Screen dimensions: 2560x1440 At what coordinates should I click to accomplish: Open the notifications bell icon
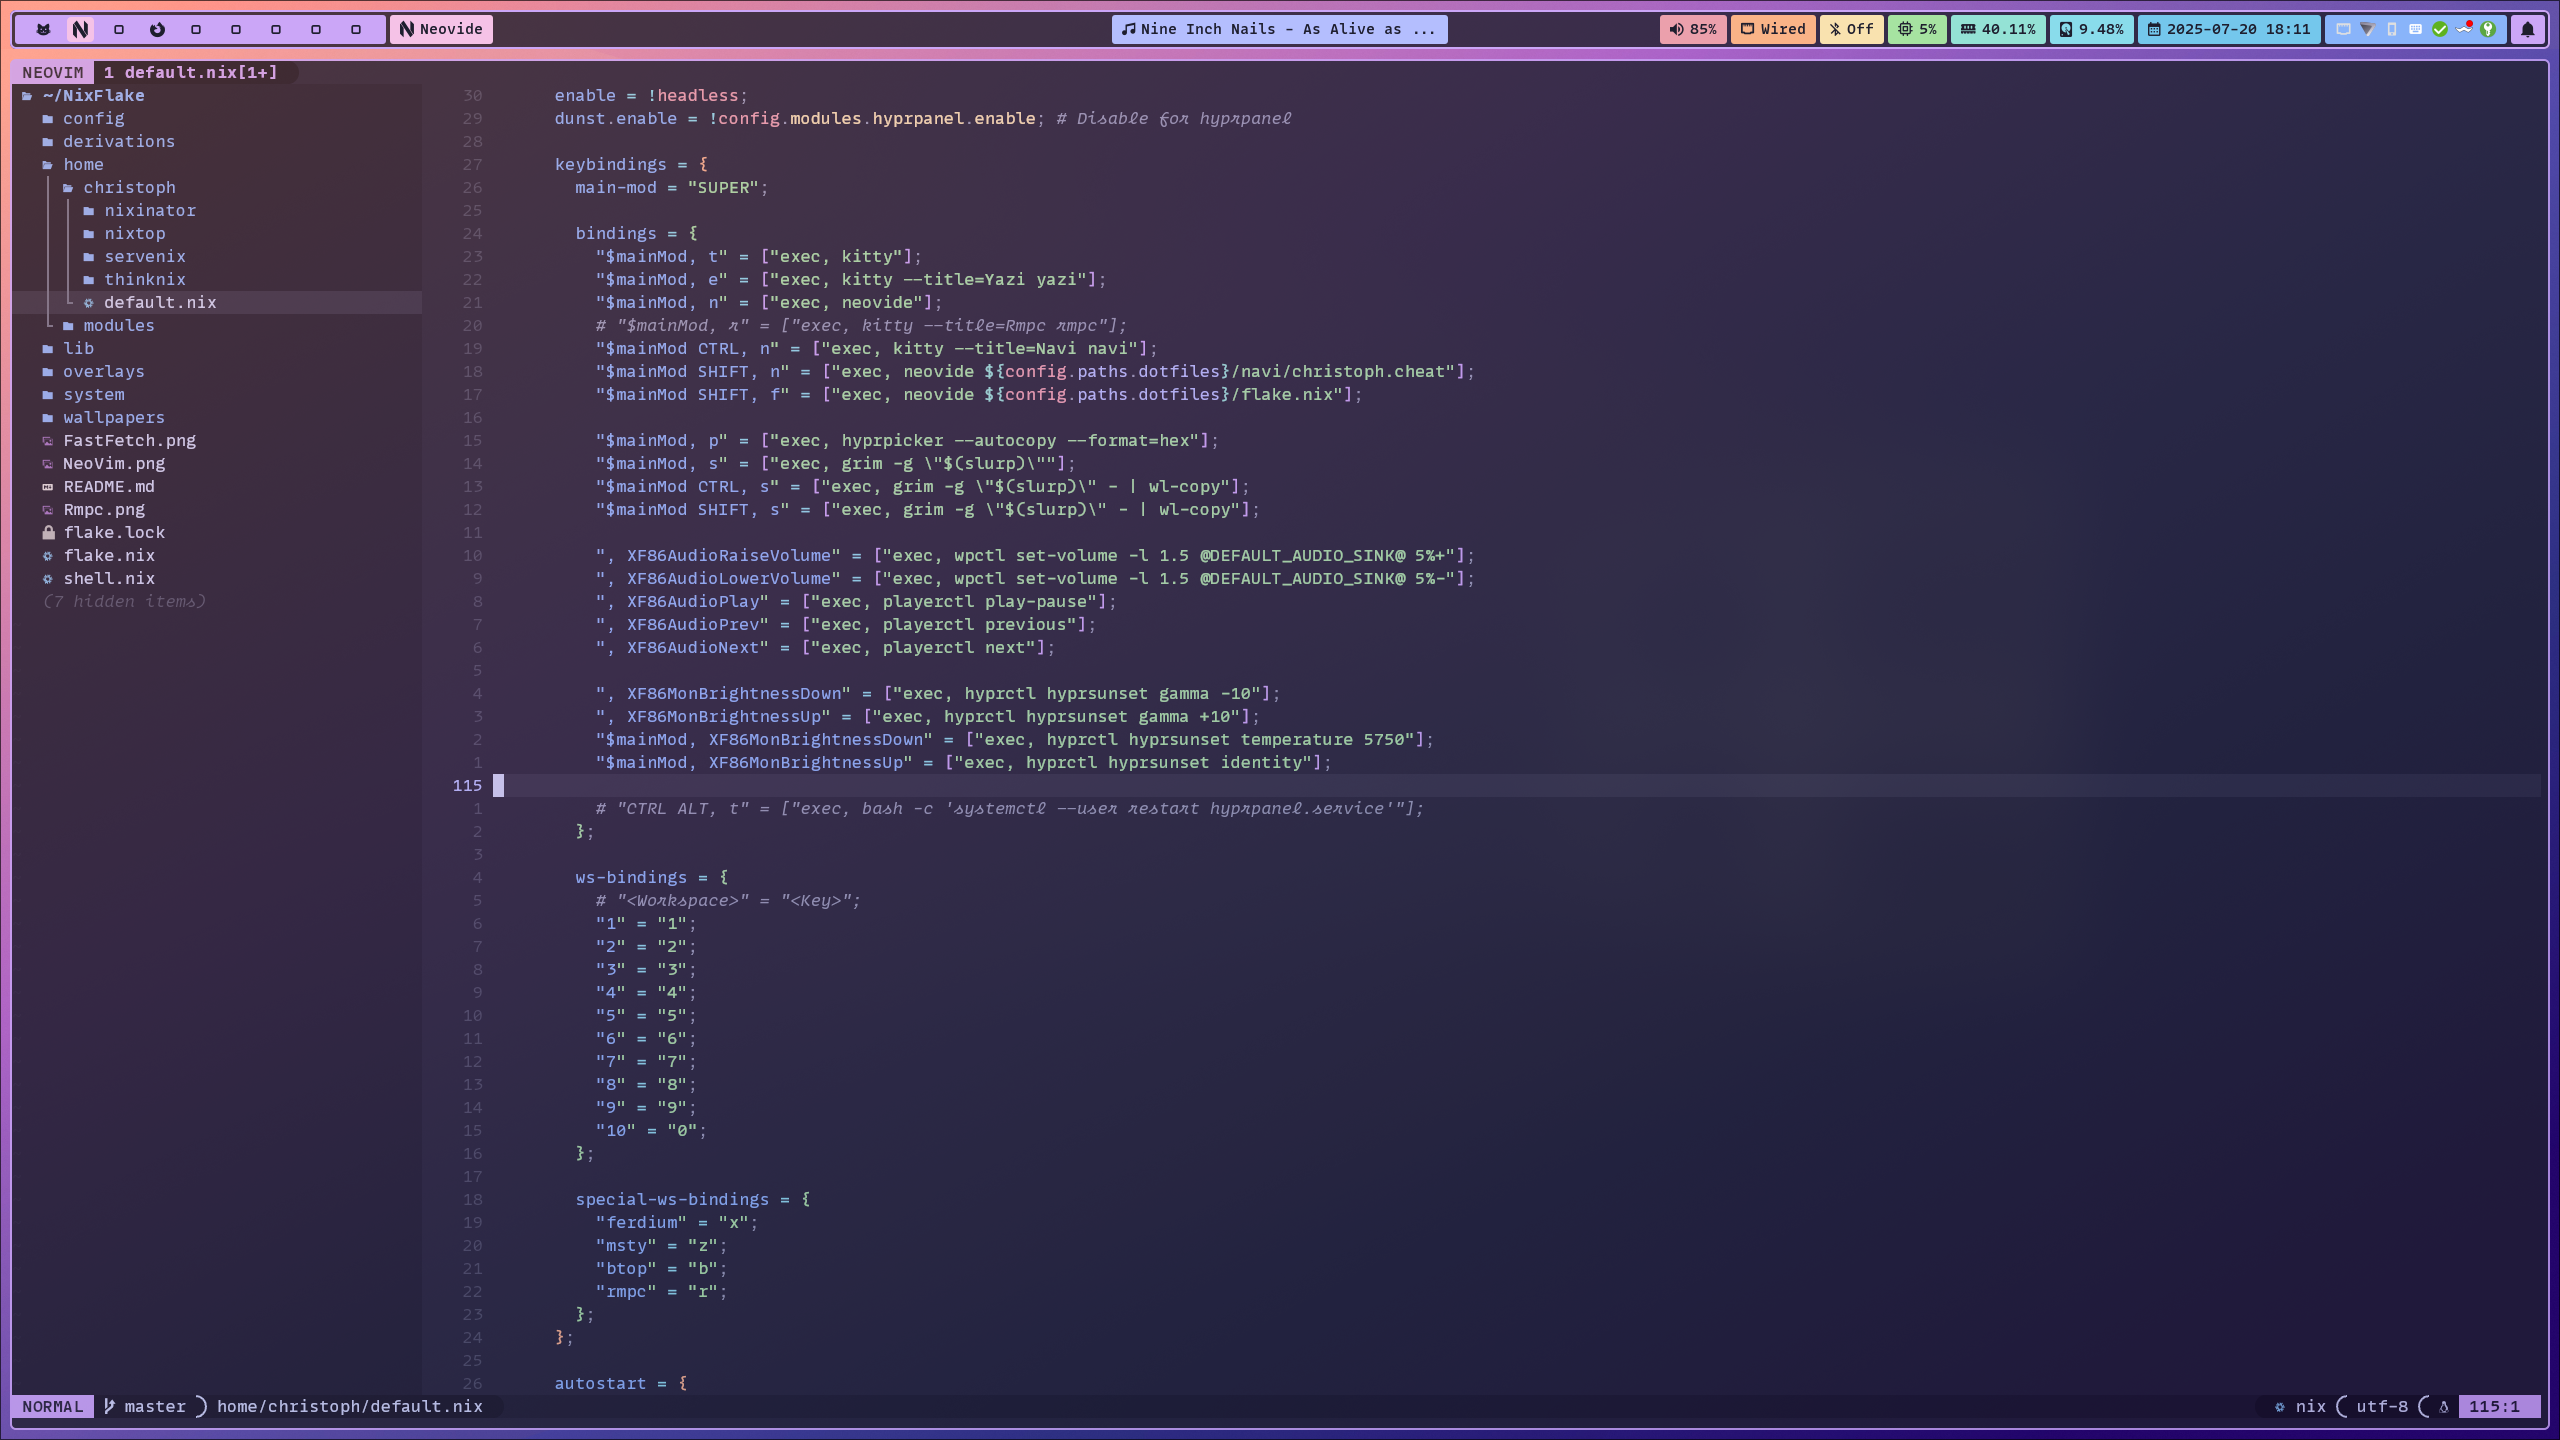point(2527,29)
